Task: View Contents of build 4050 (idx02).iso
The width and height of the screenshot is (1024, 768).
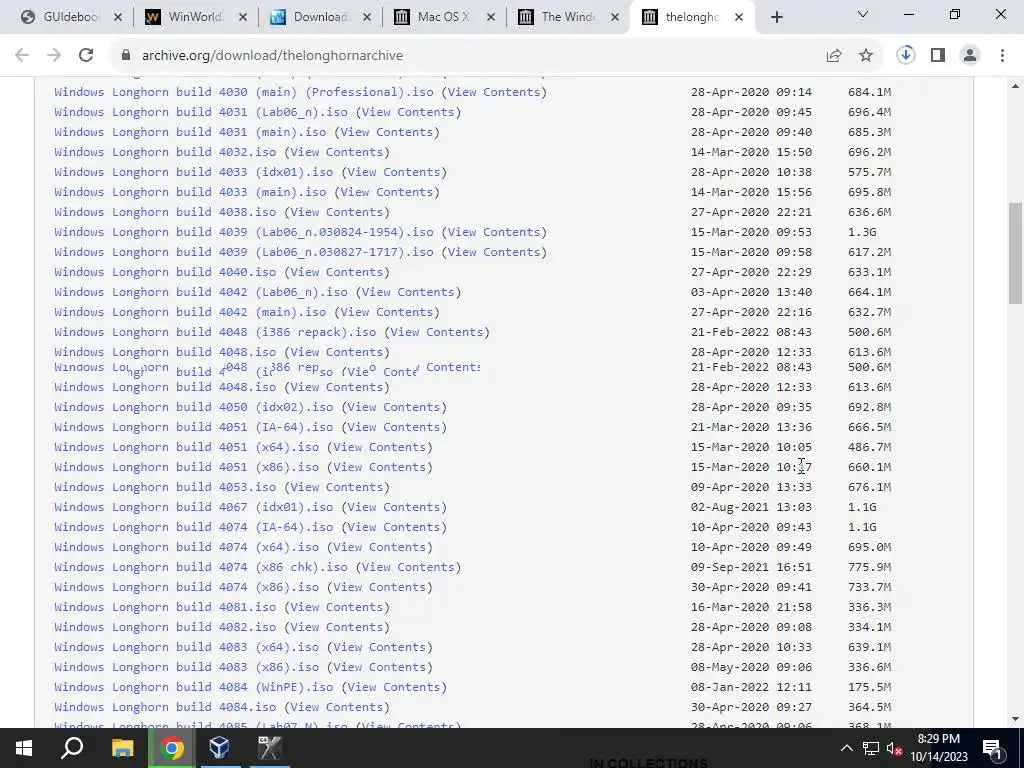Action: (x=394, y=408)
